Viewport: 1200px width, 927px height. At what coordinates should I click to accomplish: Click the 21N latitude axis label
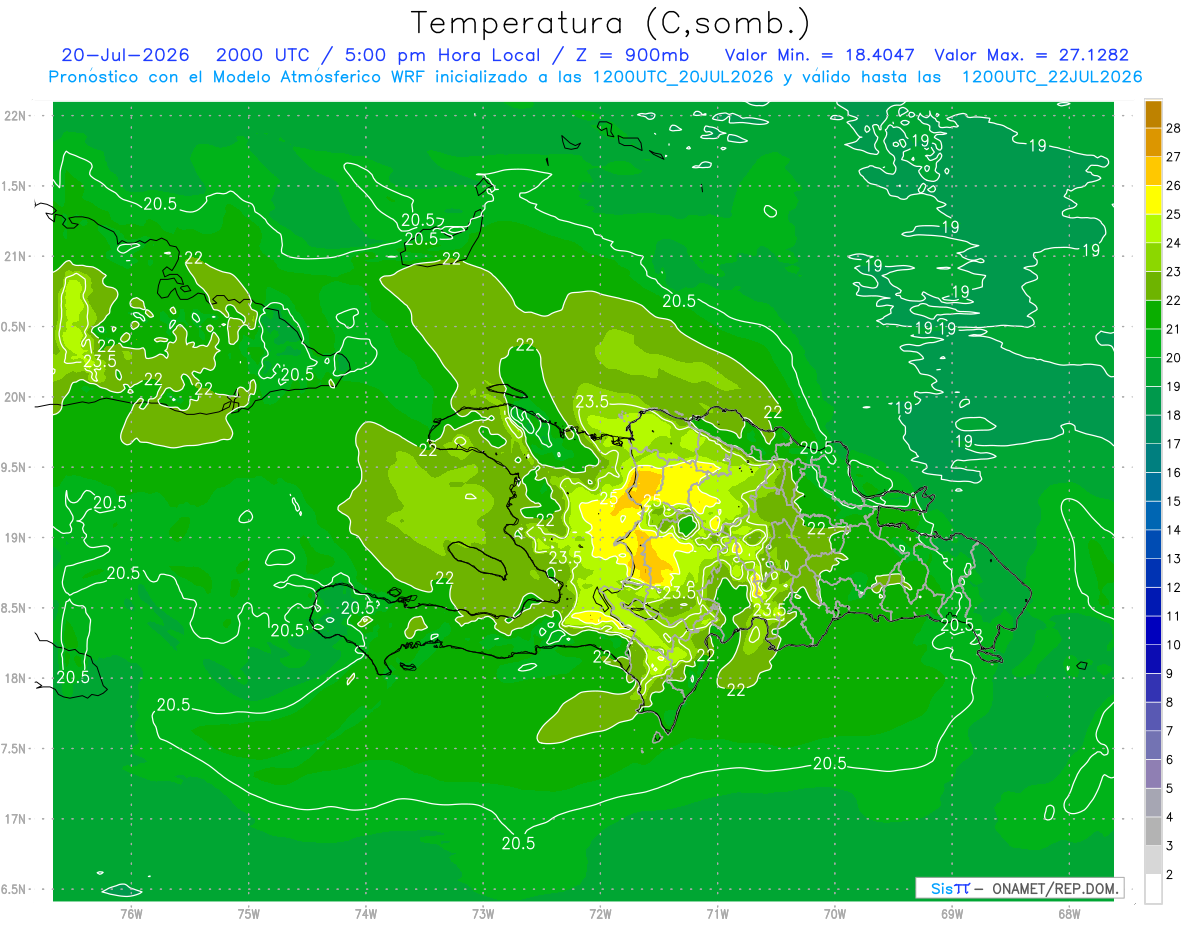tap(17, 256)
